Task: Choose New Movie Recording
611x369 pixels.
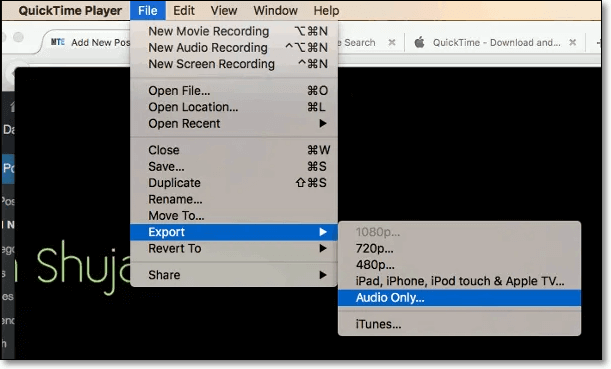Action: pos(234,31)
